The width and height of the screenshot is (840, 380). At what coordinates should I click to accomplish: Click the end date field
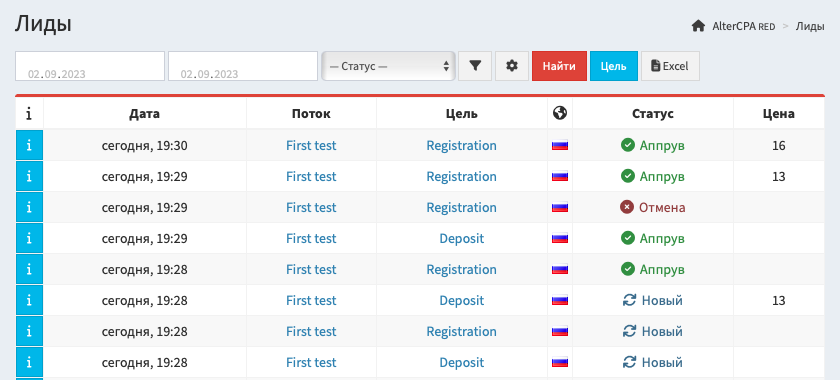pos(243,66)
